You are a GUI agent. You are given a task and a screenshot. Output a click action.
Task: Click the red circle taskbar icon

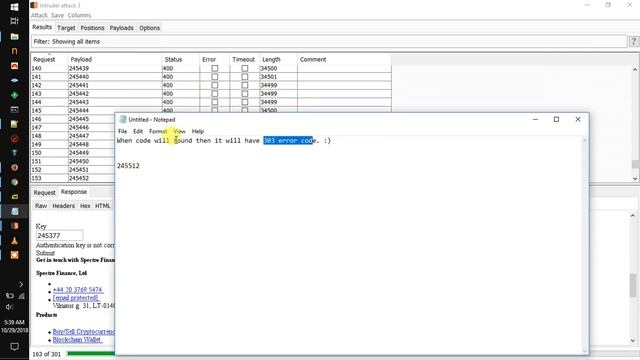point(14,139)
